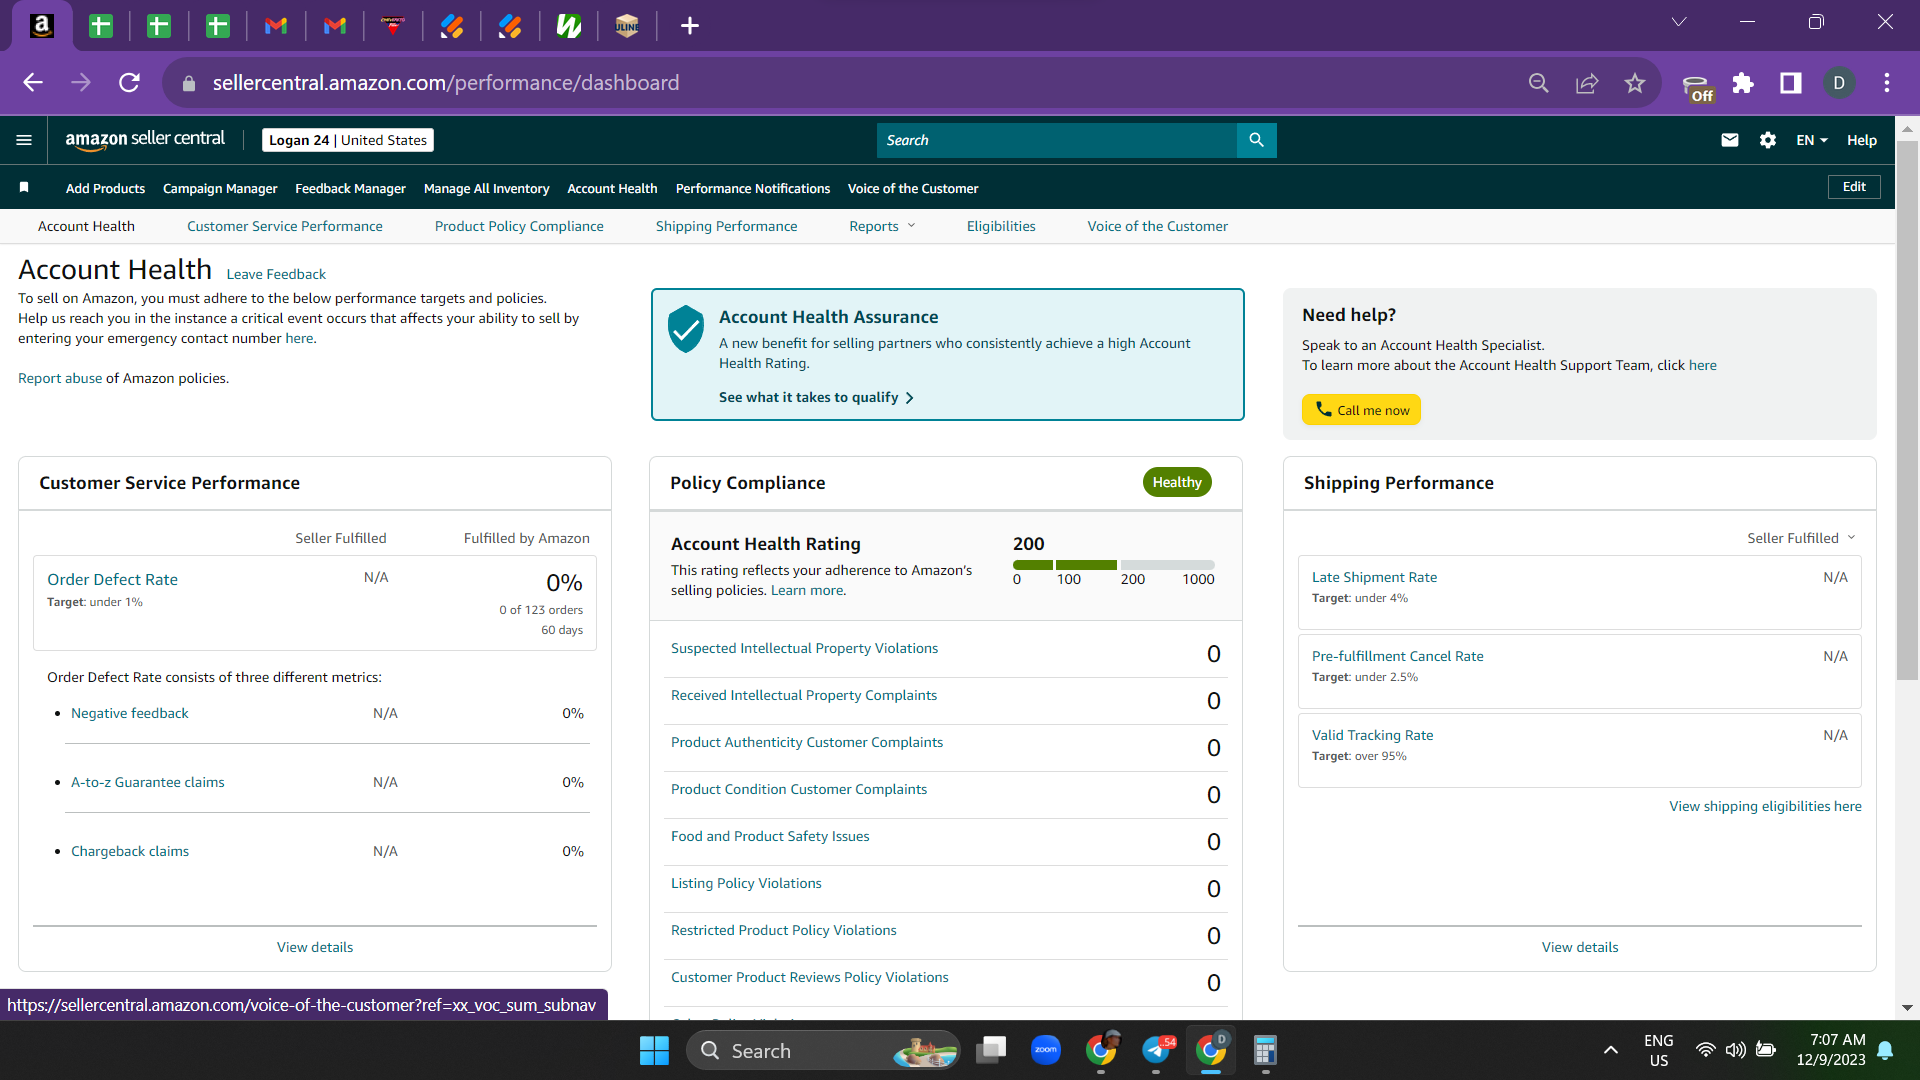
Task: Expand See what it takes to qualify
Action: 816,397
